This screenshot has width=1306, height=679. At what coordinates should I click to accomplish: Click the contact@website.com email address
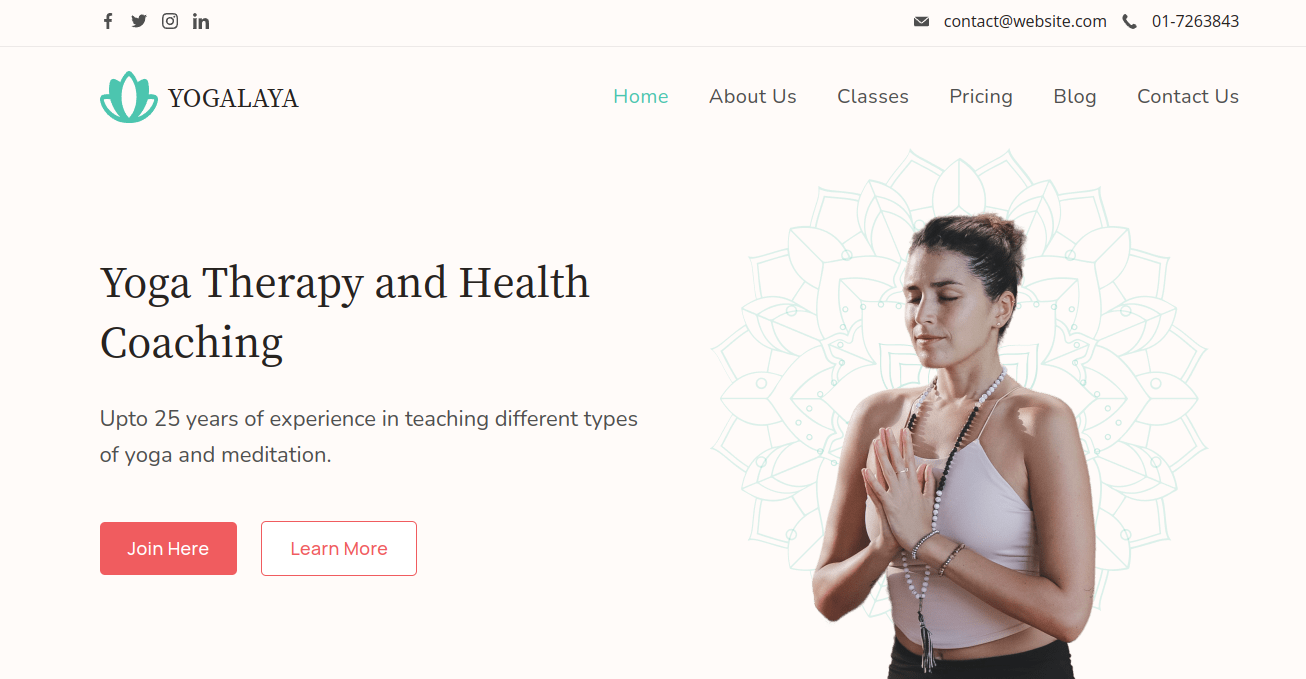click(1025, 21)
